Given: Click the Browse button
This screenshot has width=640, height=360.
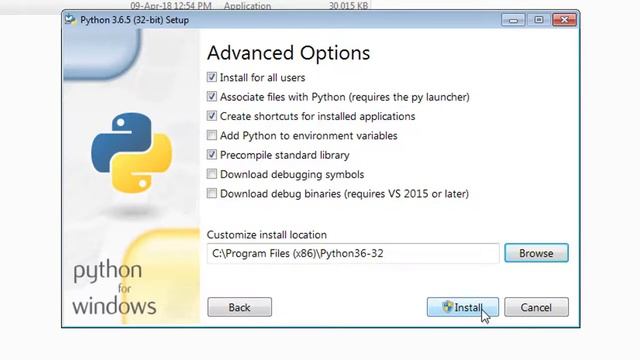Looking at the screenshot, I should [x=536, y=253].
